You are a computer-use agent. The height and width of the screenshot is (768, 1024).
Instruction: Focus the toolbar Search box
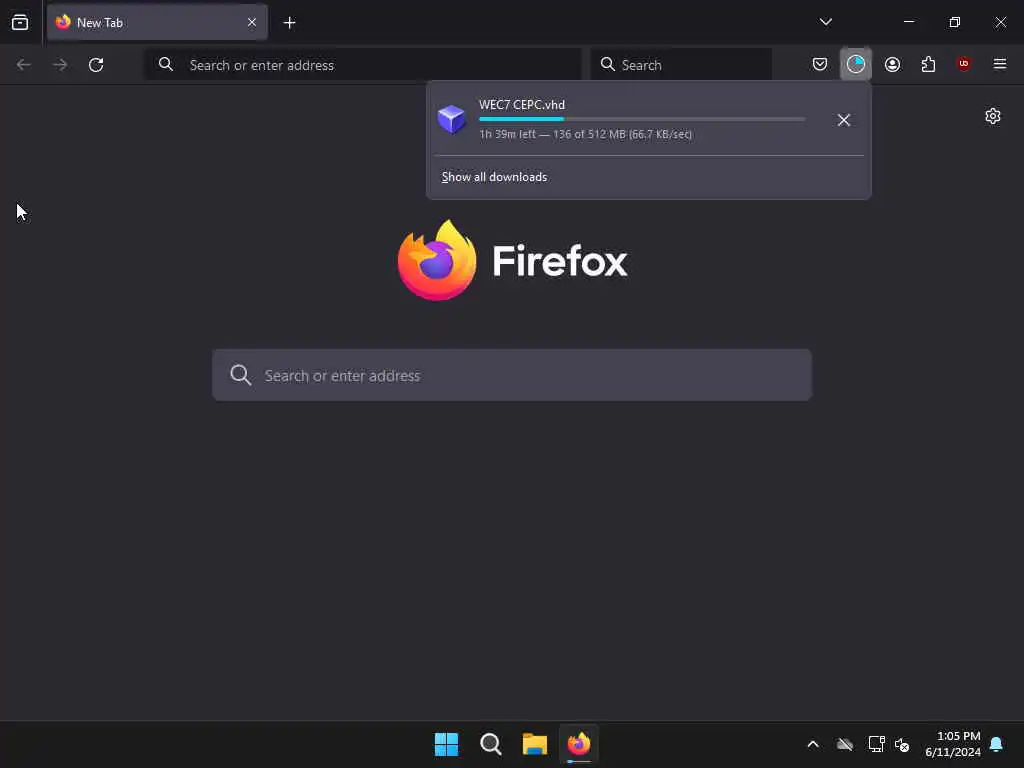pyautogui.click(x=681, y=65)
